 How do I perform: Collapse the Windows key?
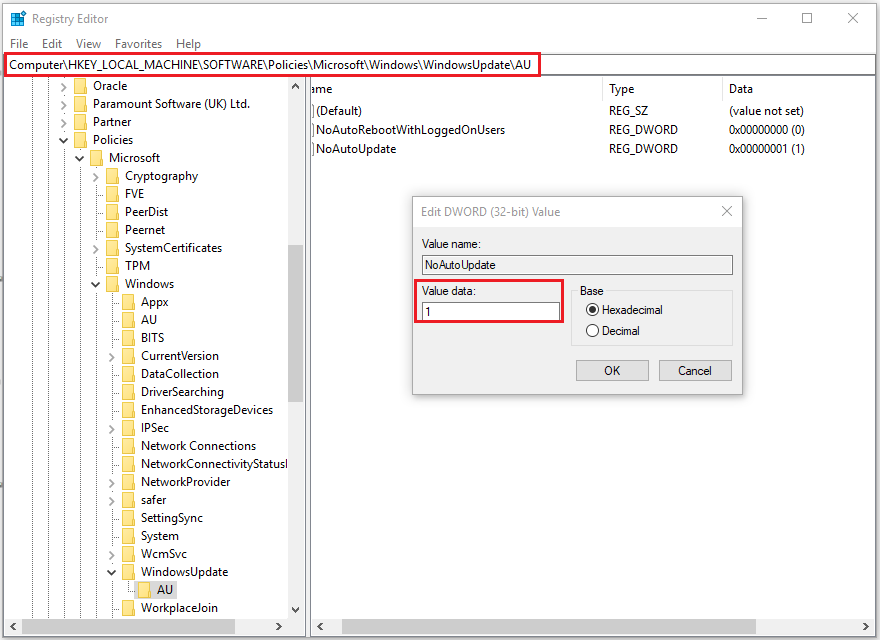click(95, 285)
